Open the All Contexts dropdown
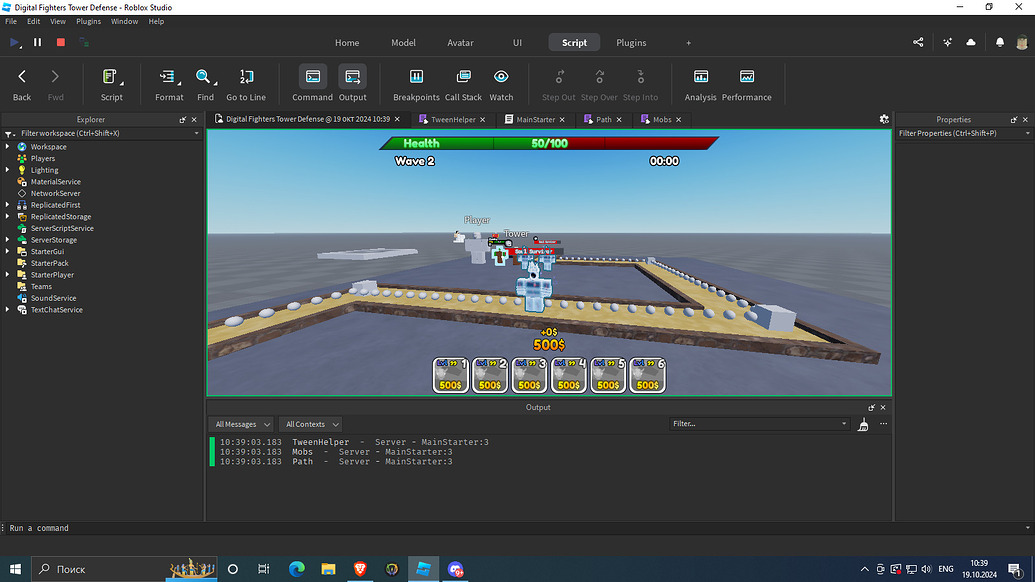The width and height of the screenshot is (1035, 582). click(x=310, y=423)
